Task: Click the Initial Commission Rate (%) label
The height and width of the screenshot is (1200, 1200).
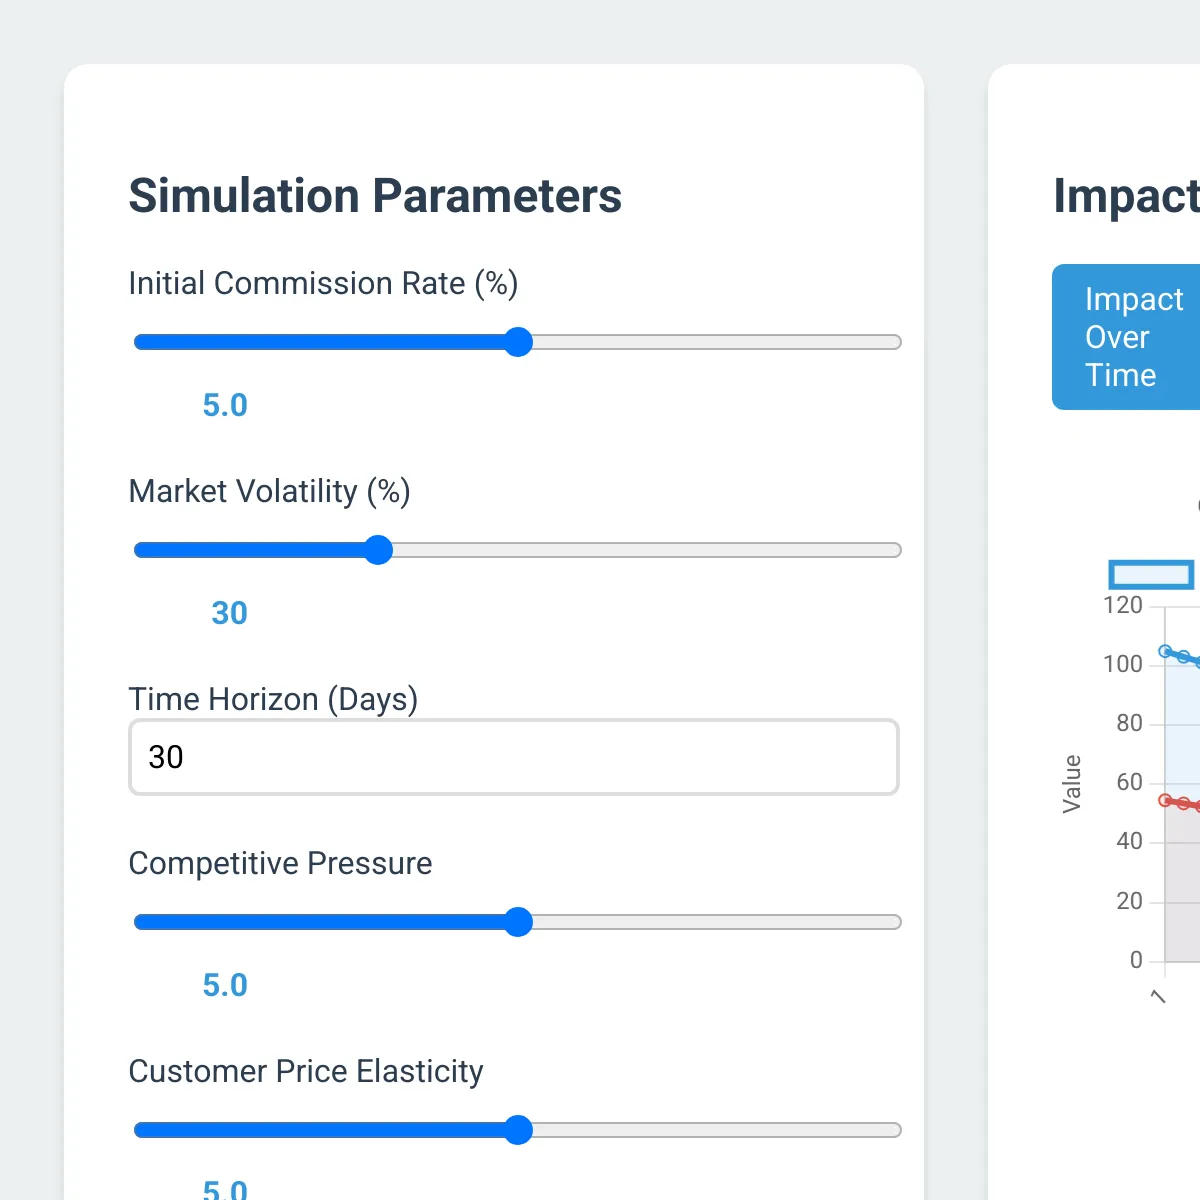Action: 323,283
